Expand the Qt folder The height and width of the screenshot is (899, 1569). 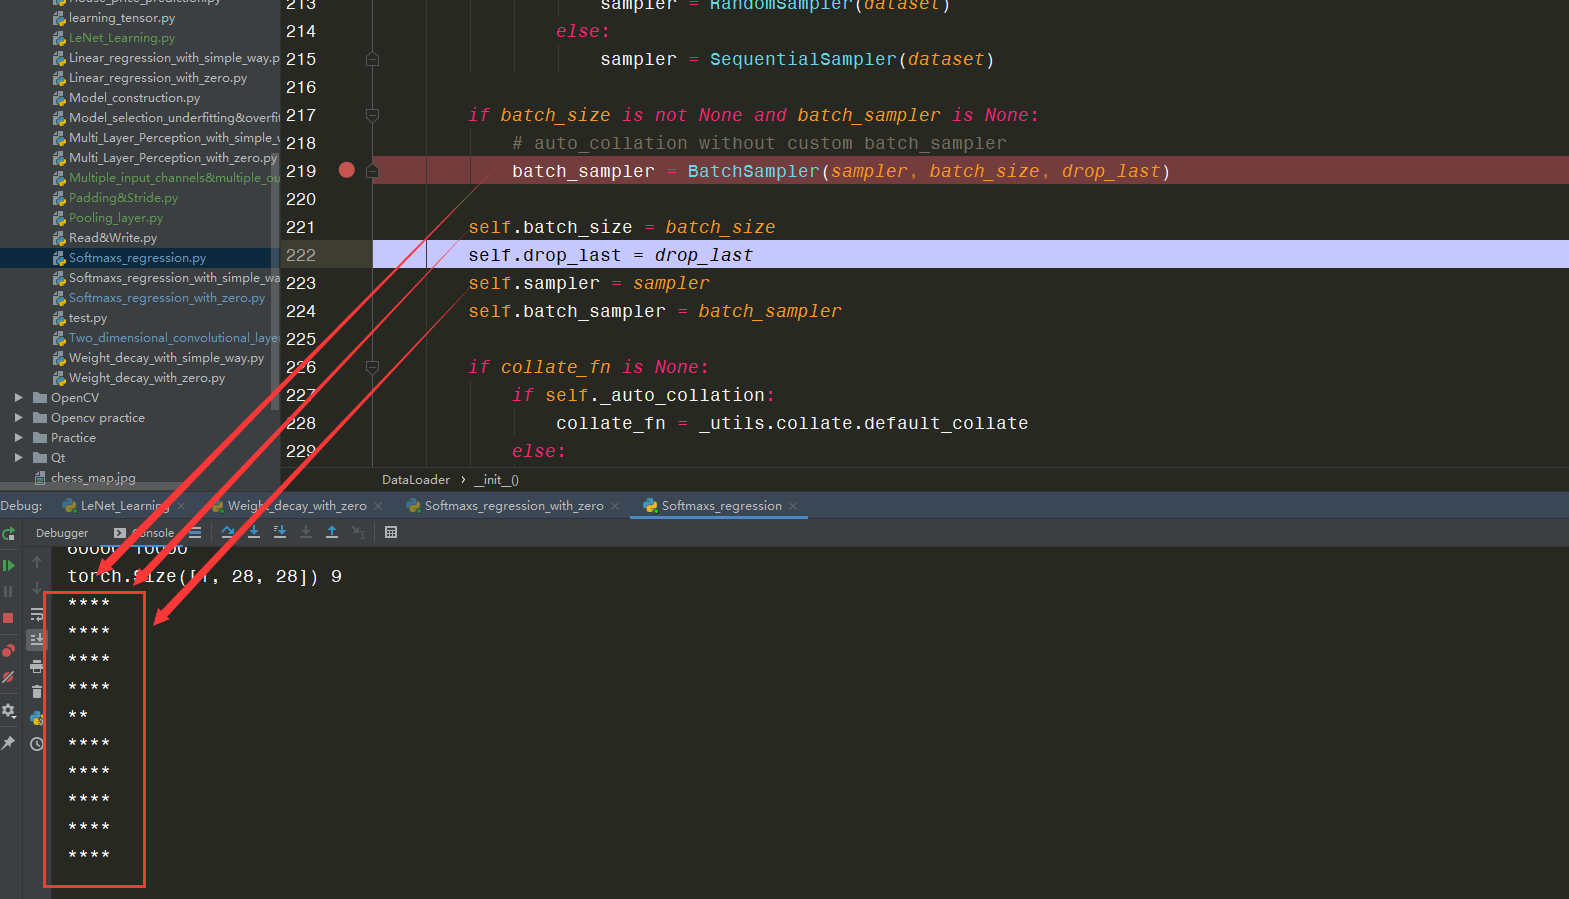[18, 458]
